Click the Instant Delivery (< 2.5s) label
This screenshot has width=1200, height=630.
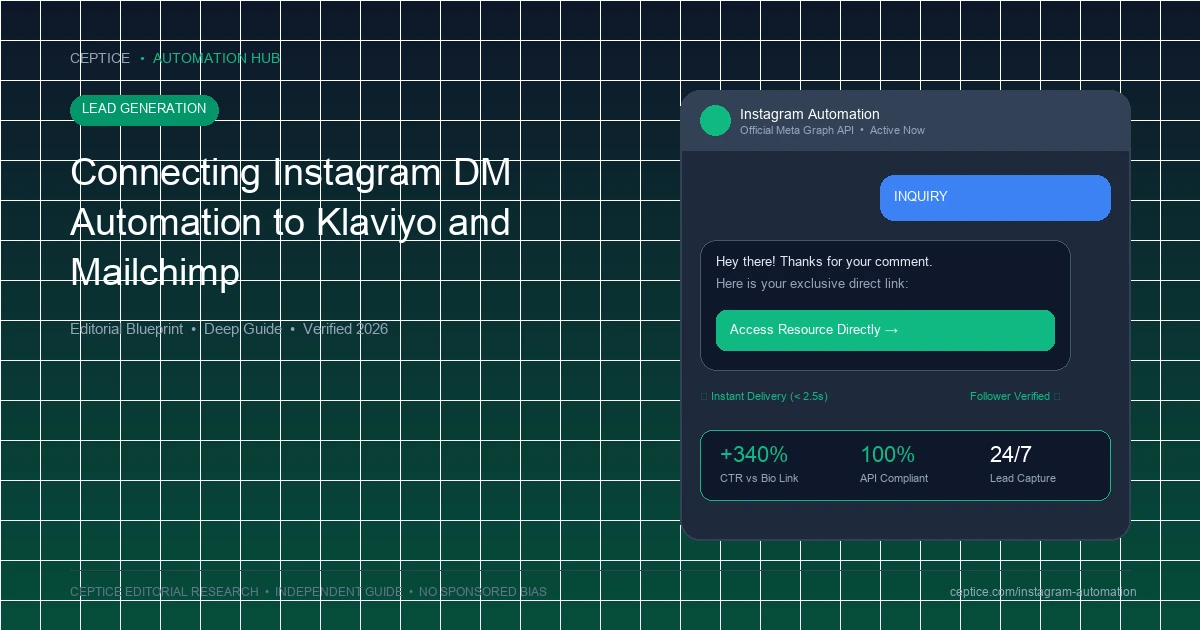(x=769, y=397)
